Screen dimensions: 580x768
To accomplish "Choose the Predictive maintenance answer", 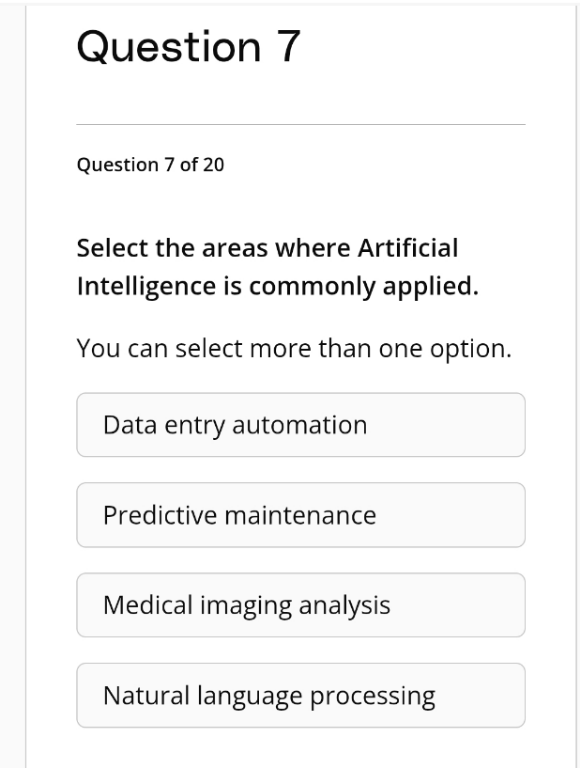I will (301, 515).
